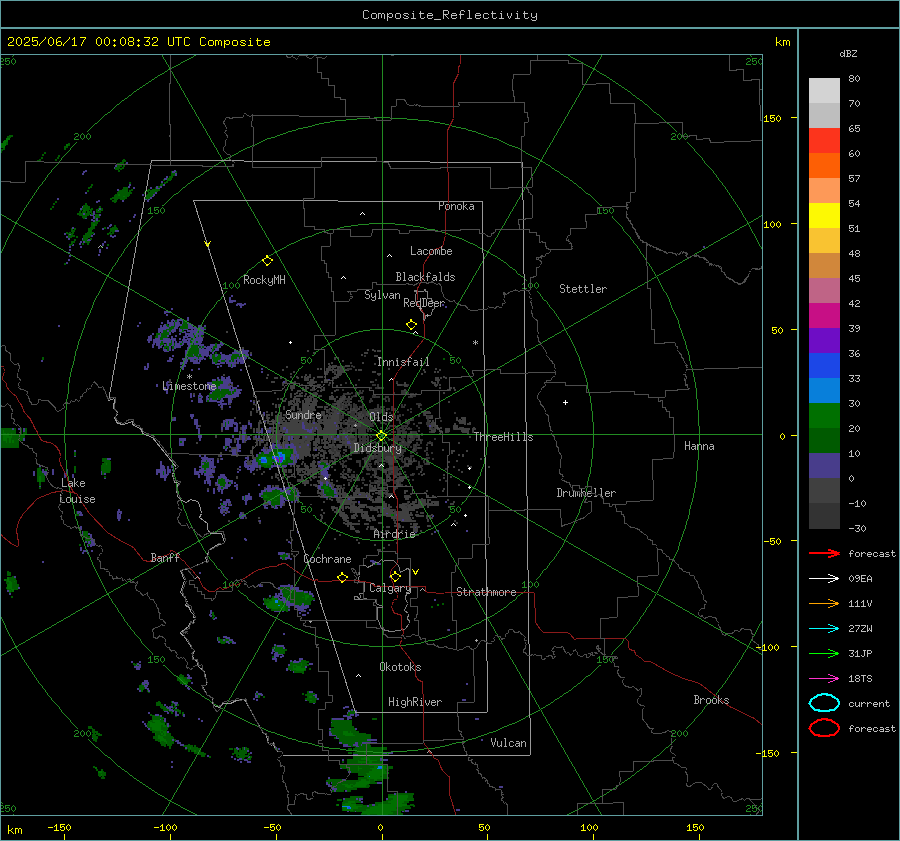Viewport: 900px width, 841px height.
Task: Click the ThreeHills city label
Action: 503,437
